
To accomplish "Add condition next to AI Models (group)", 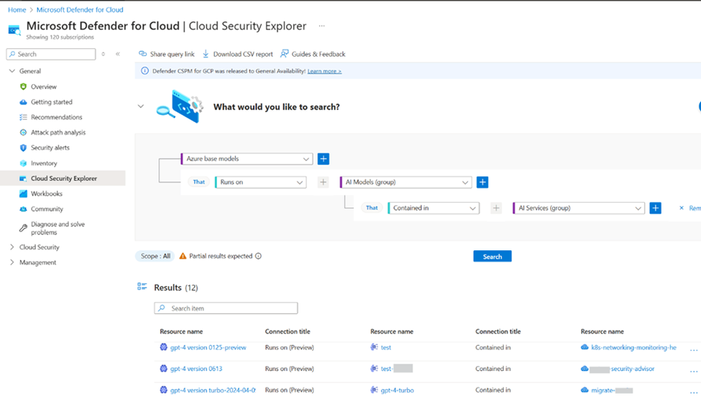I will (482, 182).
